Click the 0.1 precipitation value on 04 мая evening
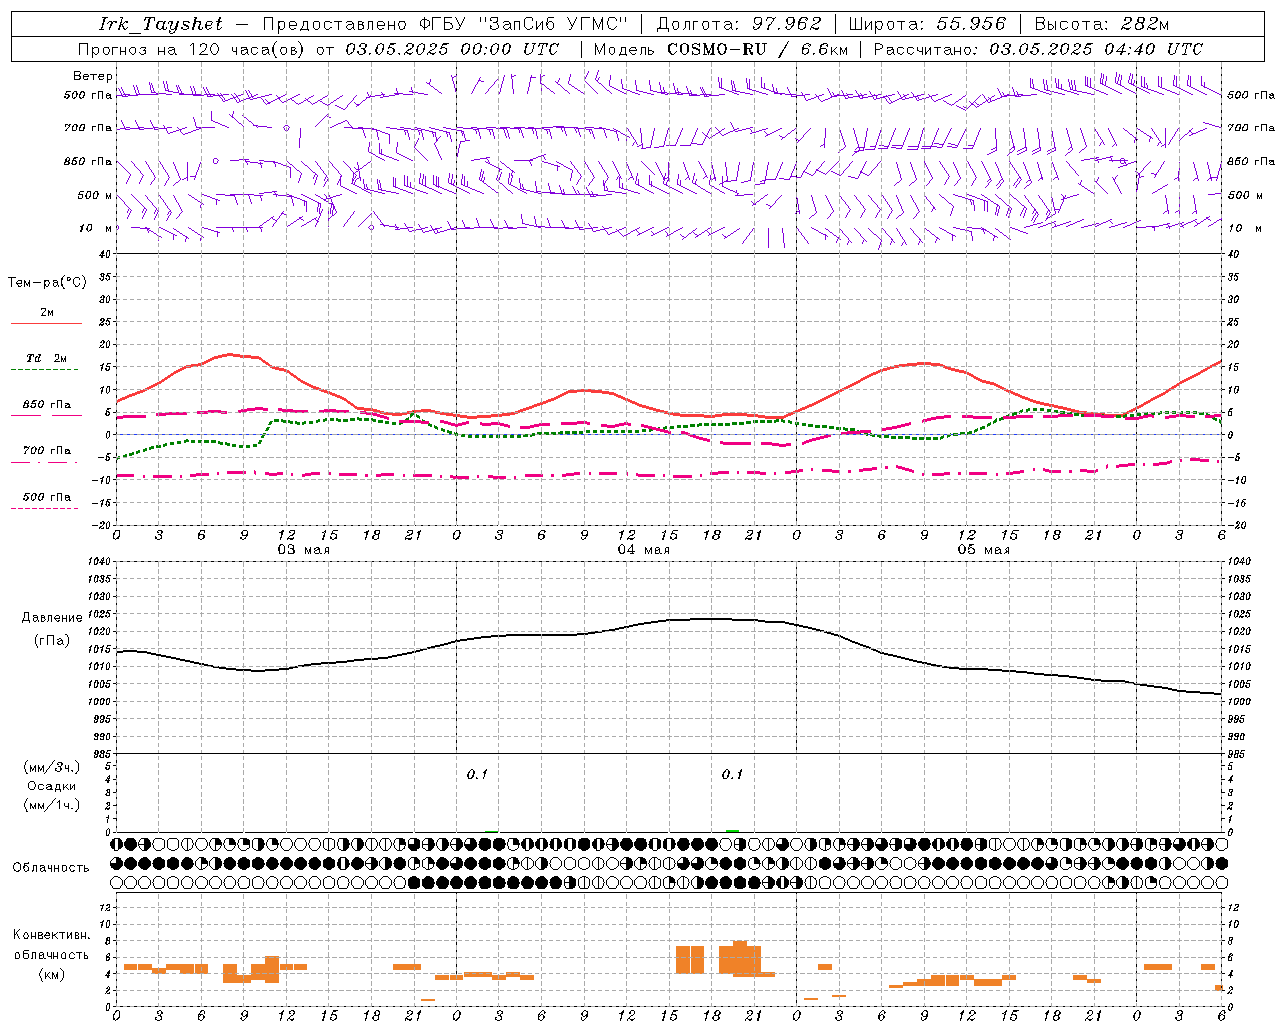This screenshot has height=1024, width=1280. 732,774
